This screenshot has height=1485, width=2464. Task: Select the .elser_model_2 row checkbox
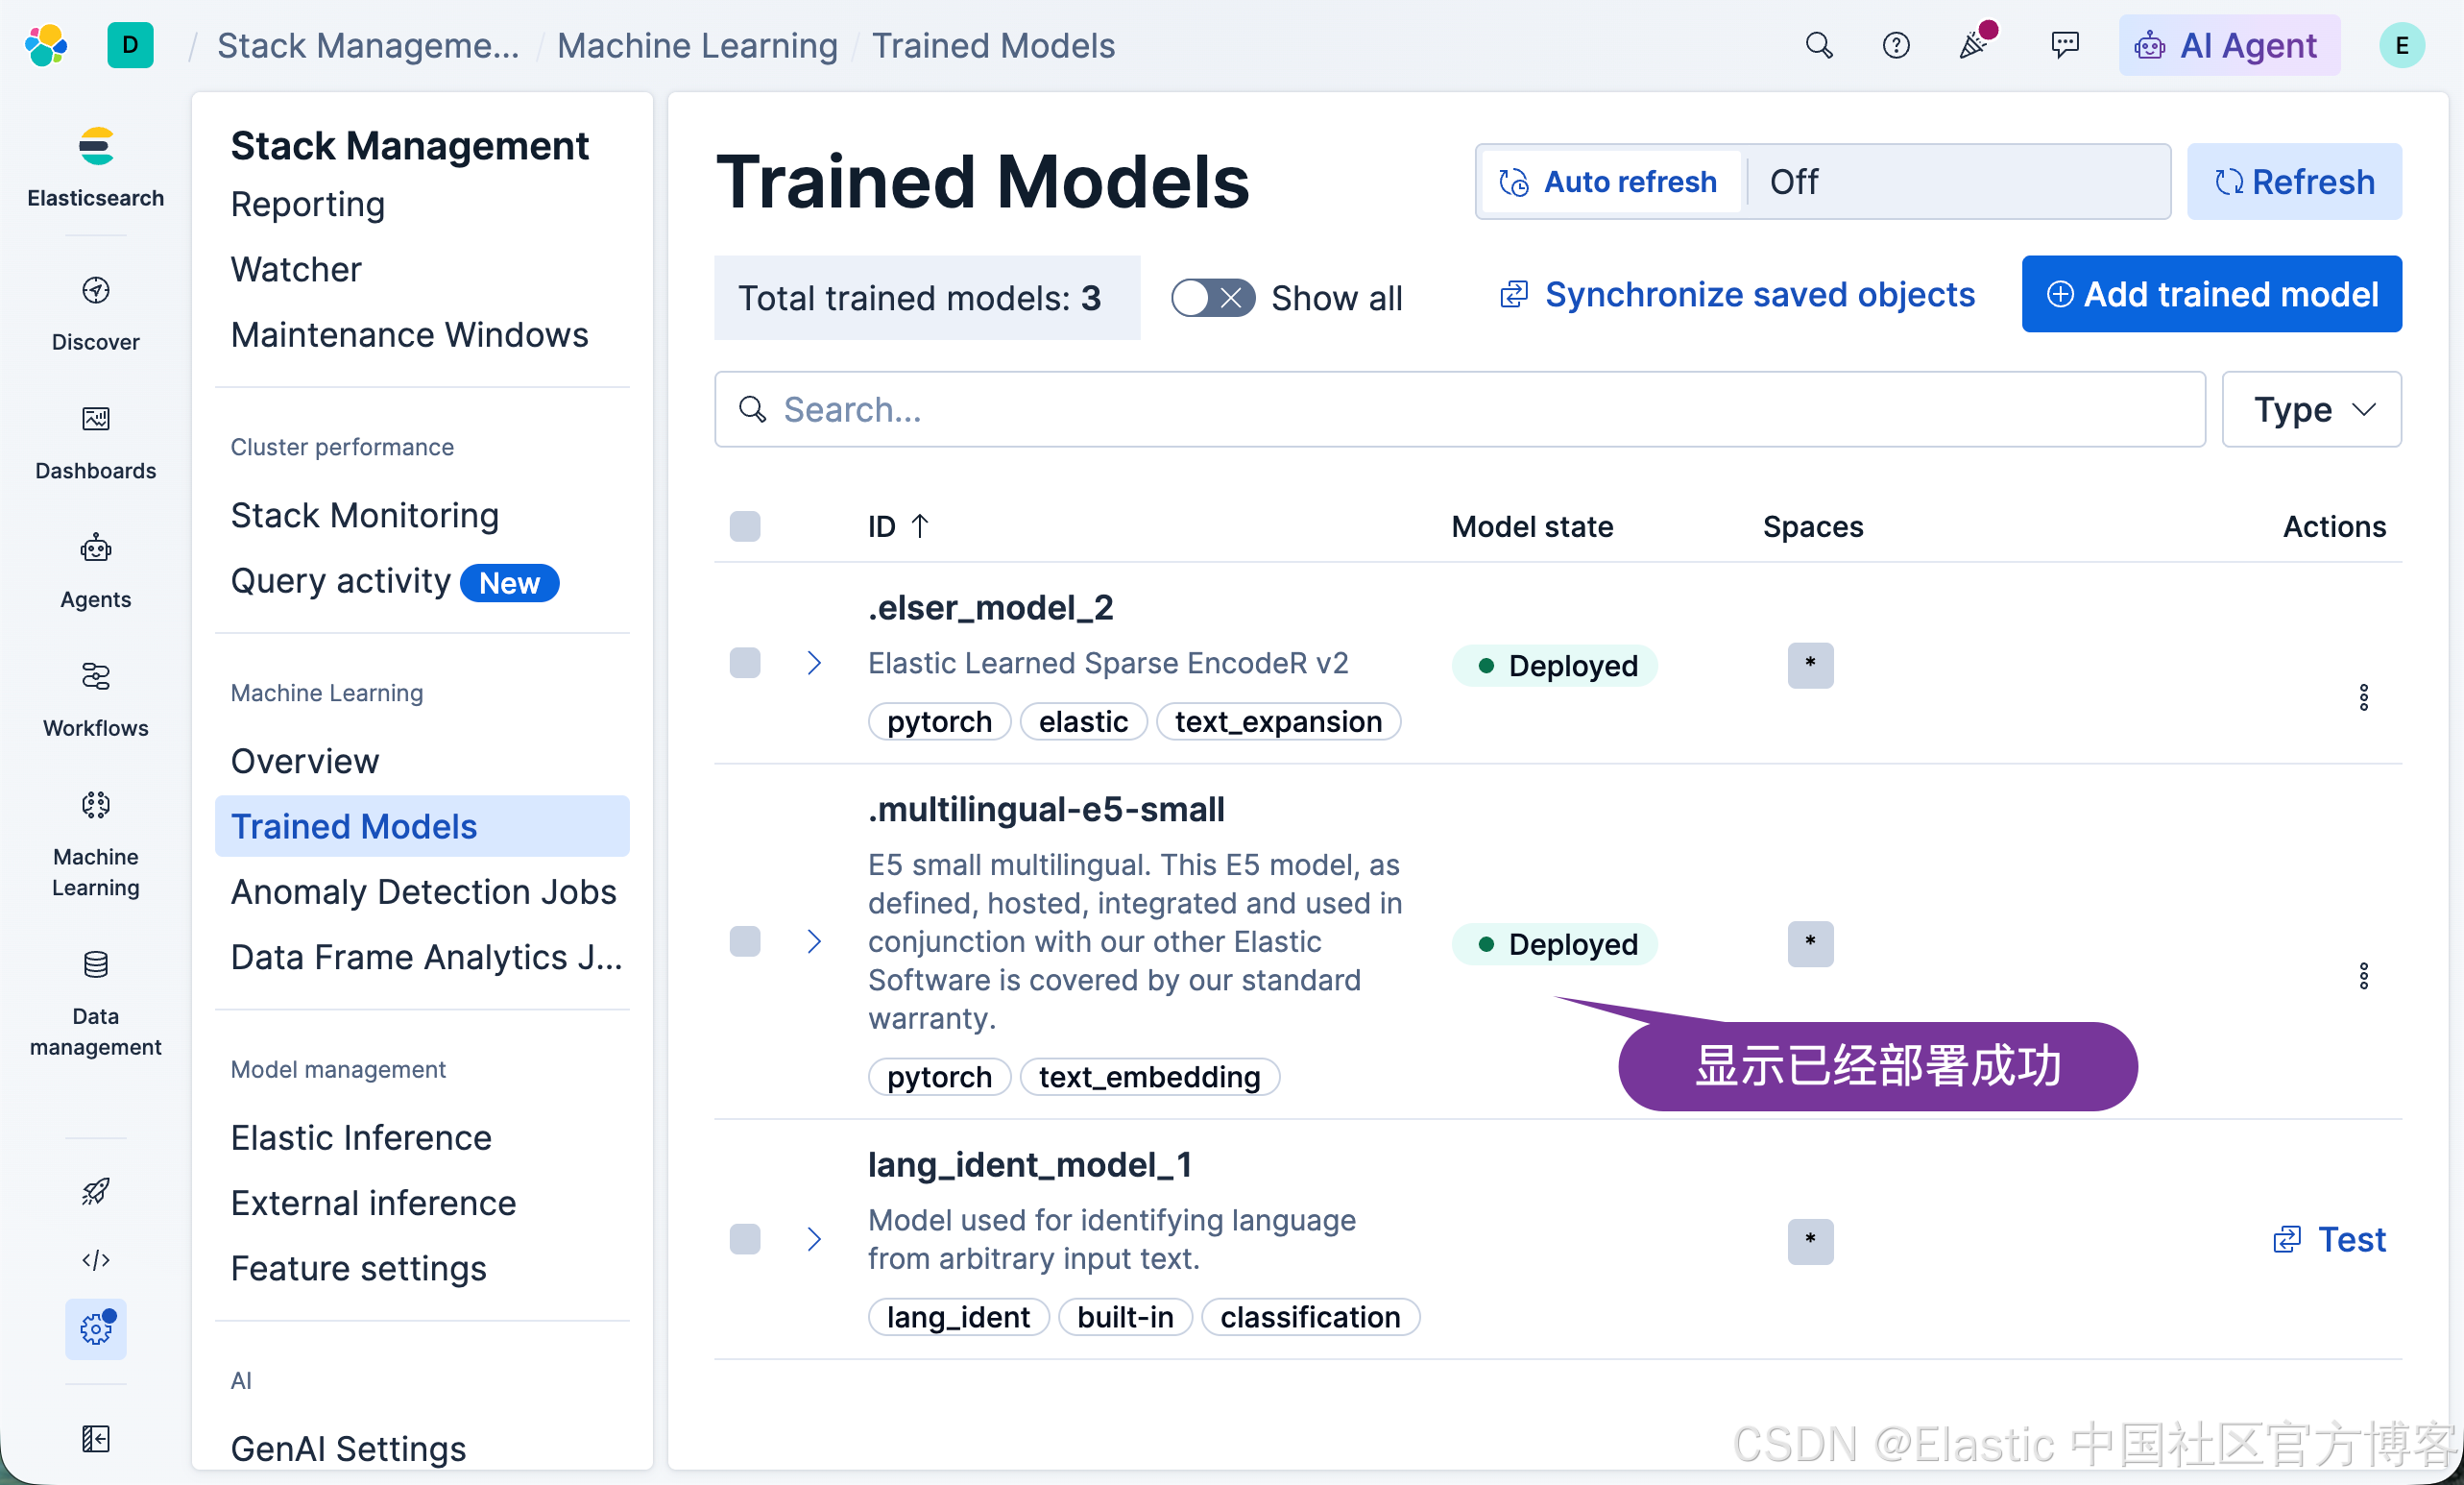[745, 663]
